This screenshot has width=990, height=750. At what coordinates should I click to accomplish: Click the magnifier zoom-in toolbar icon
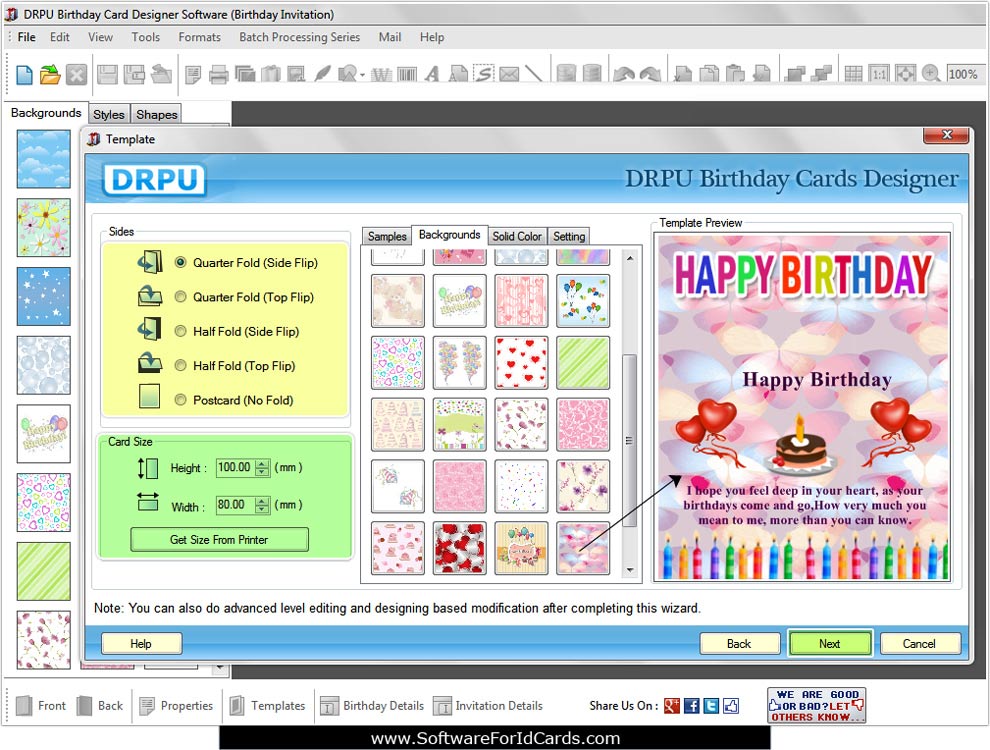tap(931, 74)
